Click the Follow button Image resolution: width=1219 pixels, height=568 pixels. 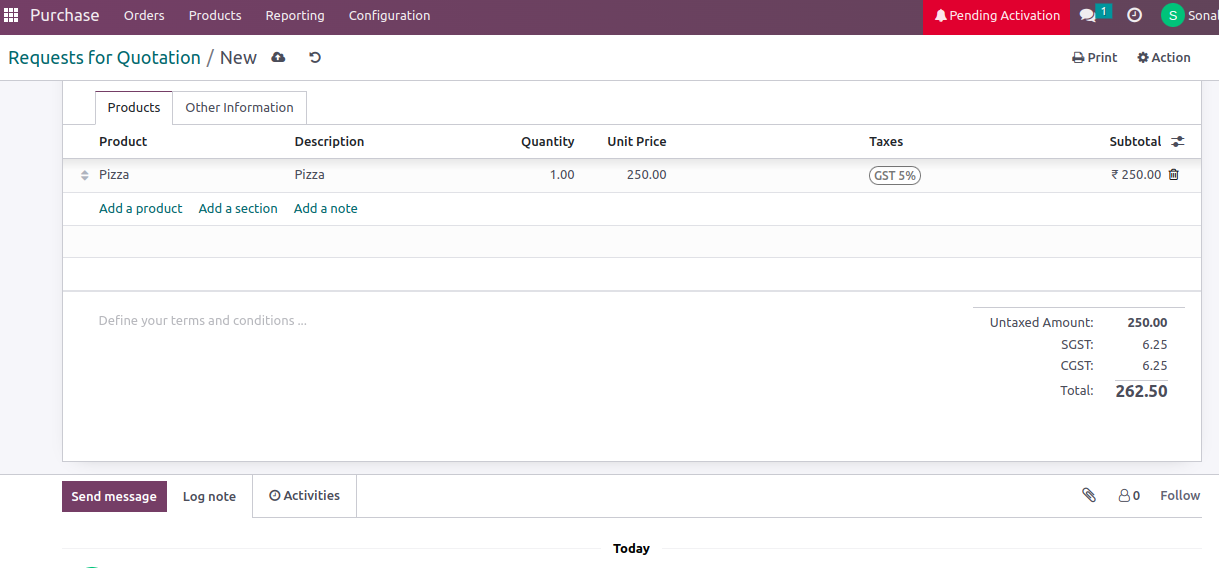coord(1179,496)
